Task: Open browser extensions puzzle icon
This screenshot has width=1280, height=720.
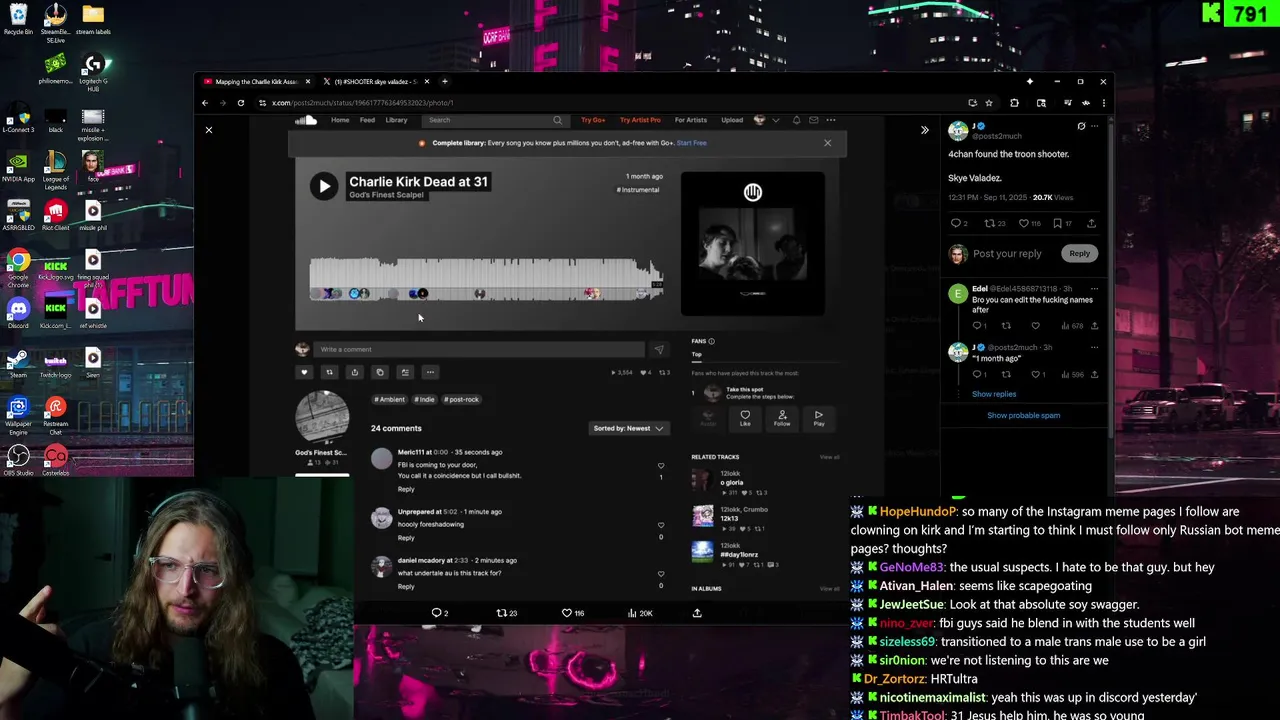Action: pyautogui.click(x=1014, y=103)
